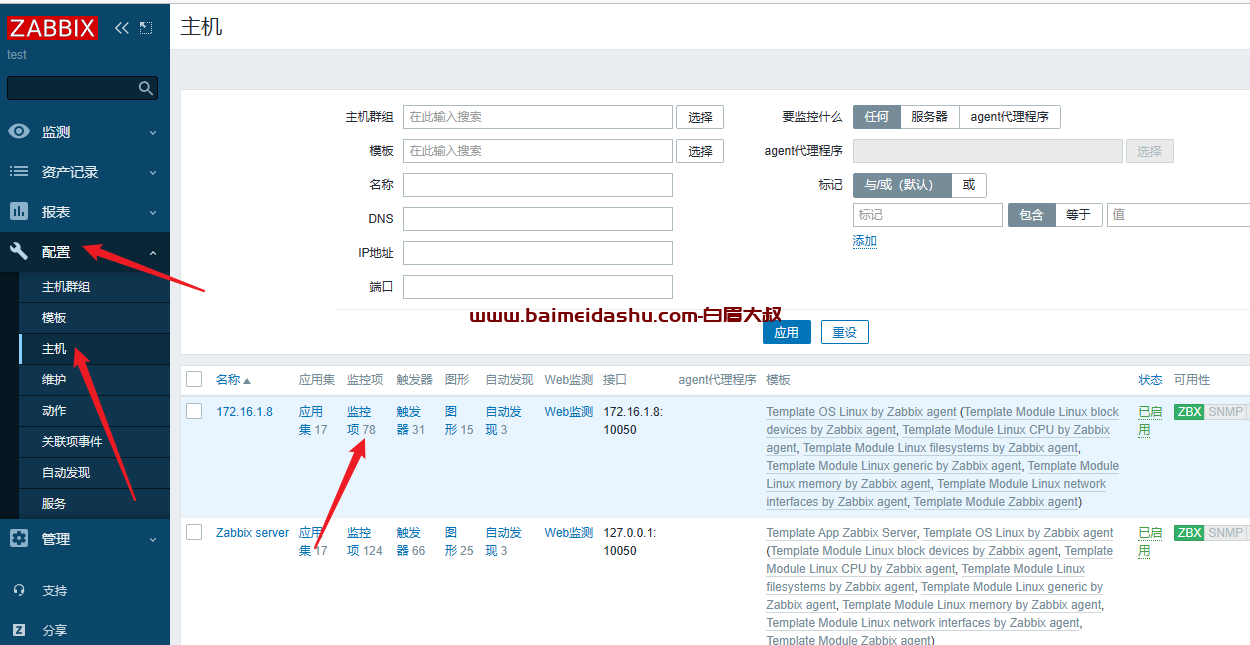Set tag operator to 等于
Image resolution: width=1250 pixels, height=645 pixels.
point(1079,215)
